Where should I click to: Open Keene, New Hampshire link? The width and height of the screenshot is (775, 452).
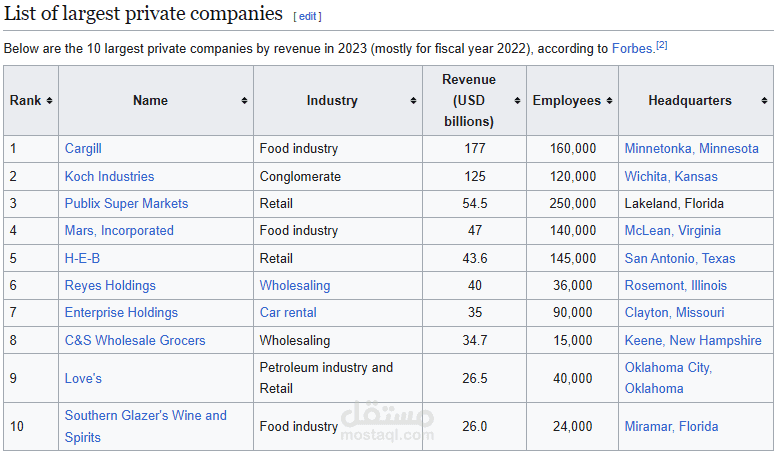coord(693,340)
